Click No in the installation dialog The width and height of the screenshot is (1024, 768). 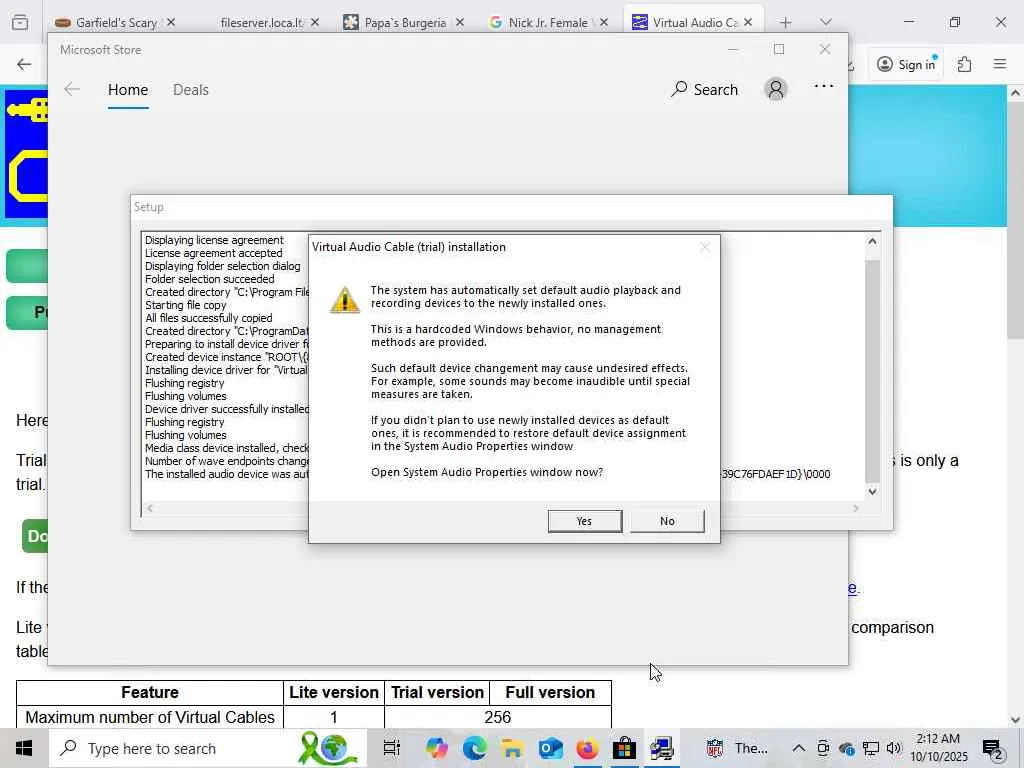point(667,521)
